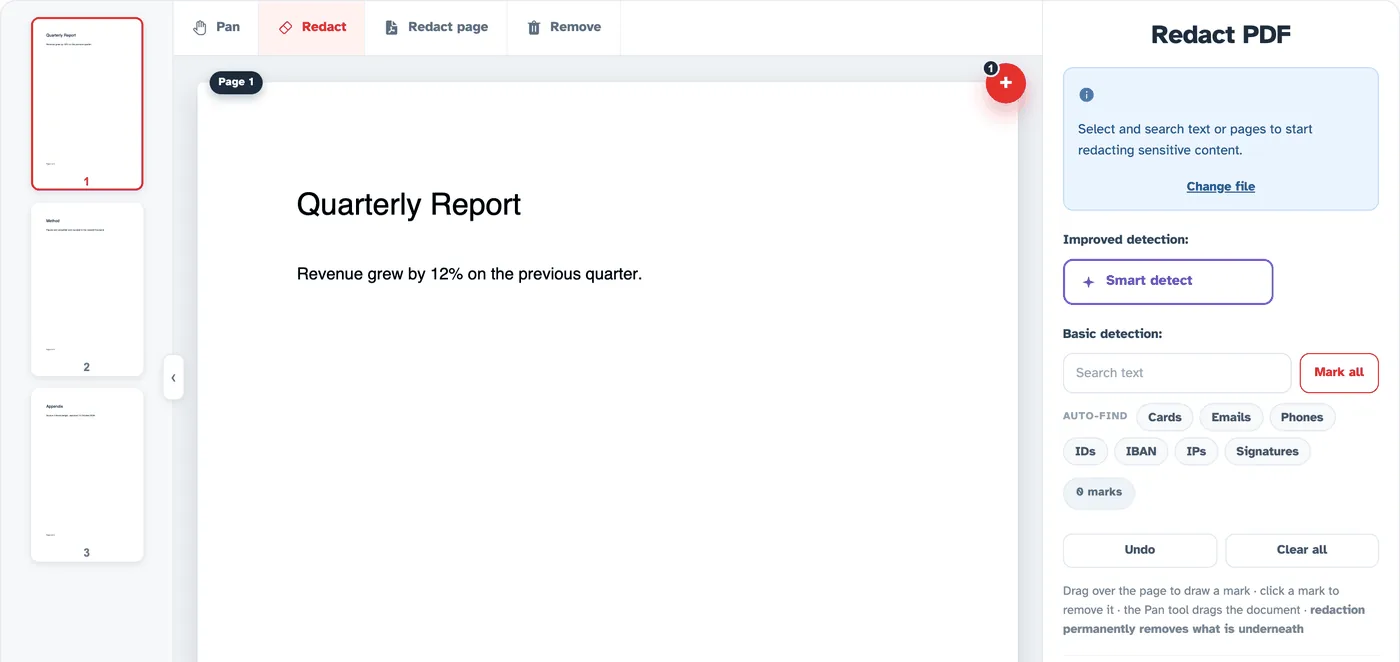The height and width of the screenshot is (662, 1400).
Task: Open page 2 thumbnail
Action: (87, 289)
